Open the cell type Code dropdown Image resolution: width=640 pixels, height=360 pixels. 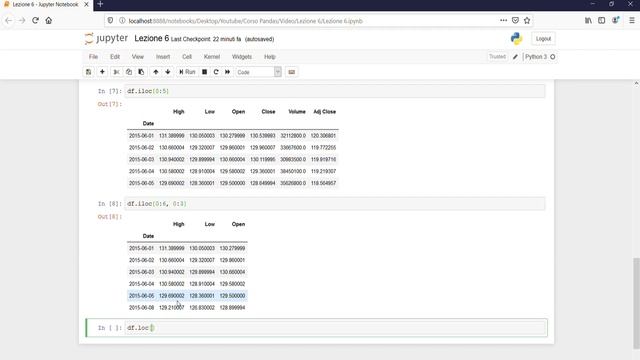click(x=259, y=72)
